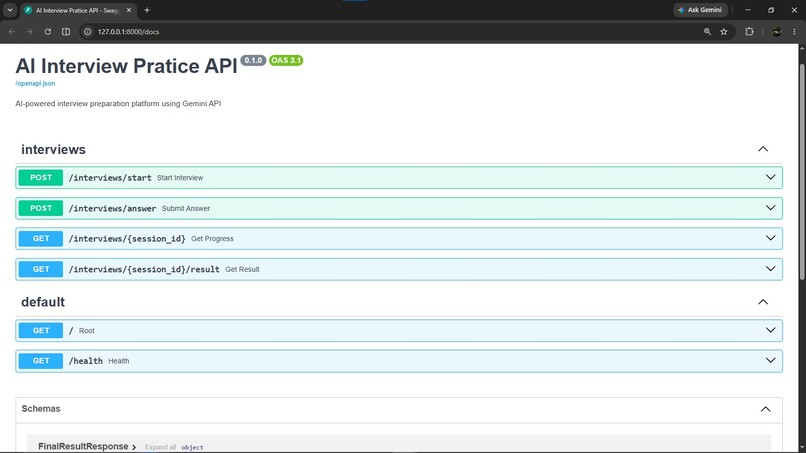Expand the FinalResultResponse schema arrow
Screen dimensions: 806x453
(134, 447)
